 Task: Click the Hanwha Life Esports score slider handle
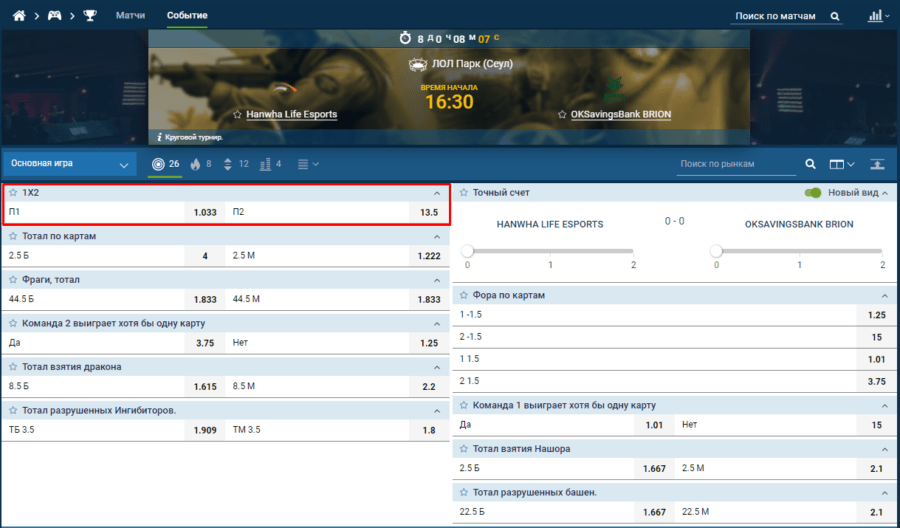(x=467, y=250)
